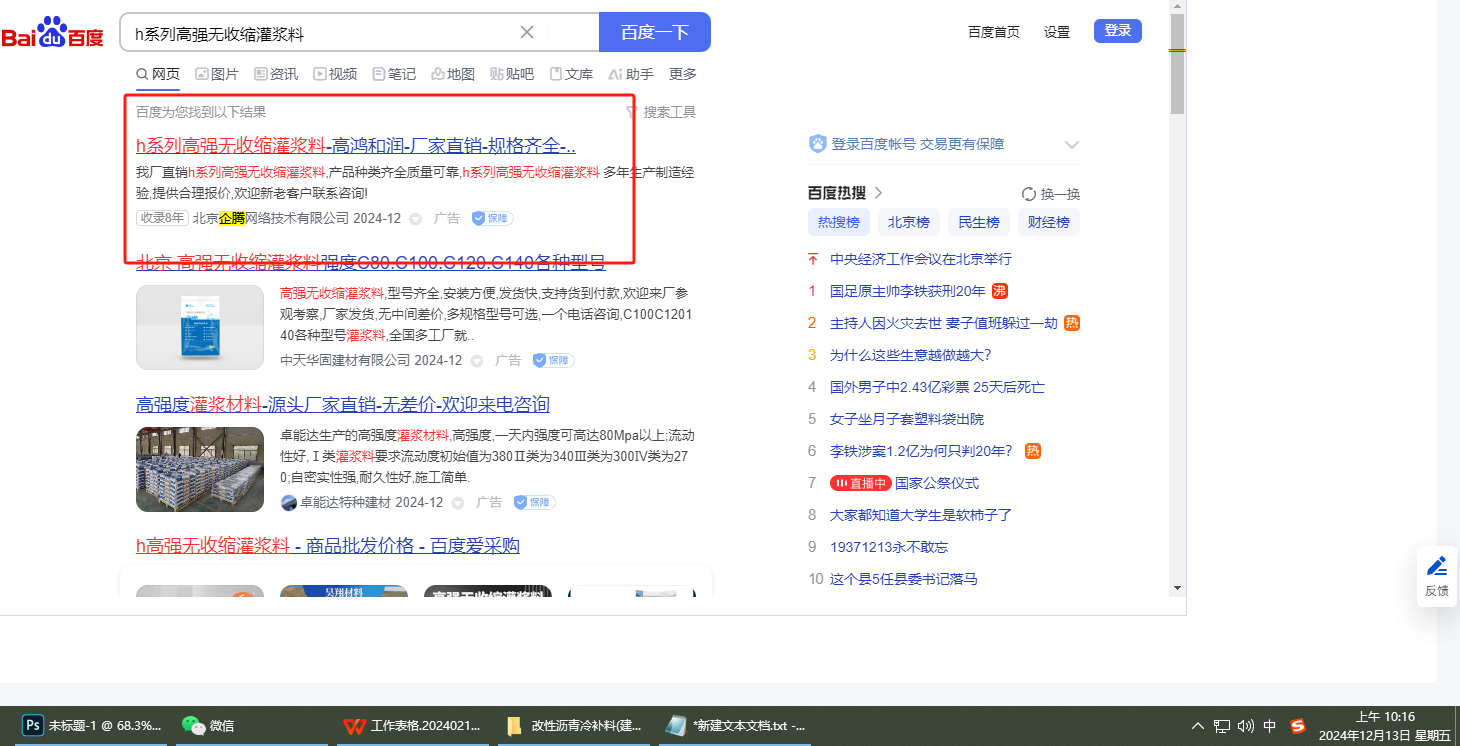Open 搜索工具 filter options

click(x=660, y=112)
